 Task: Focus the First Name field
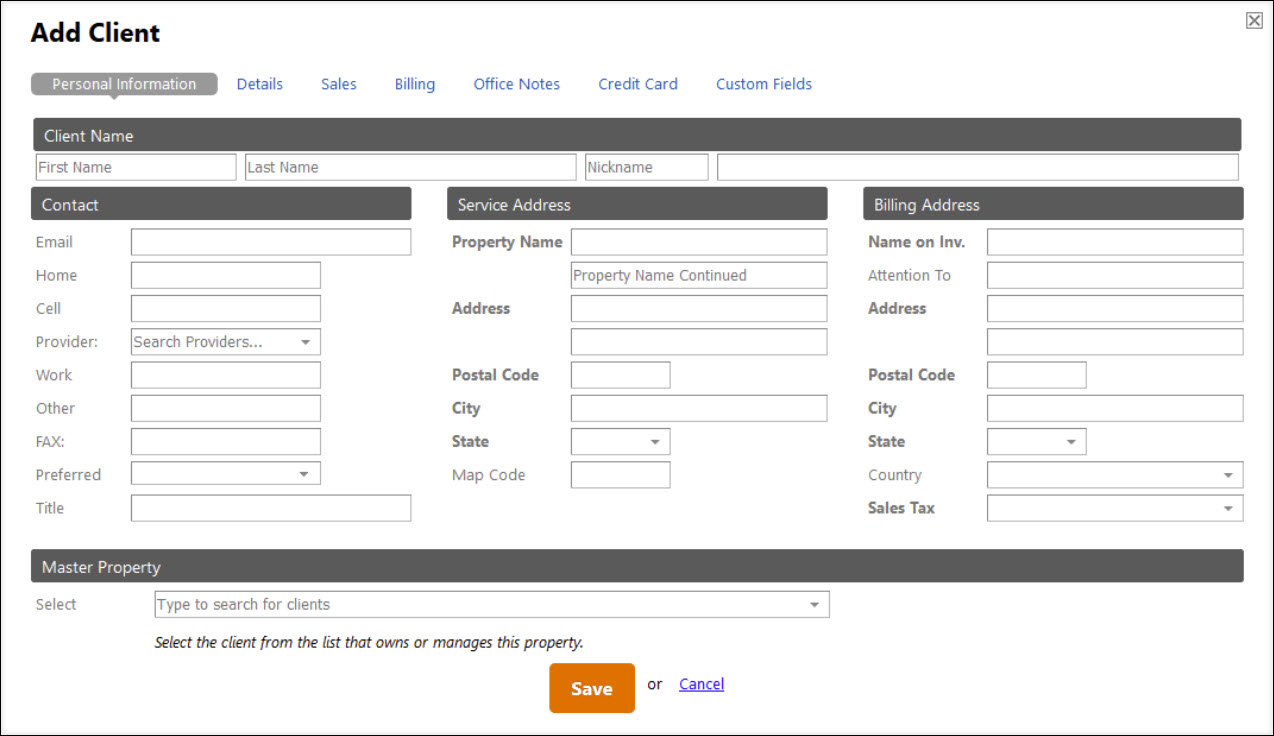tap(136, 167)
